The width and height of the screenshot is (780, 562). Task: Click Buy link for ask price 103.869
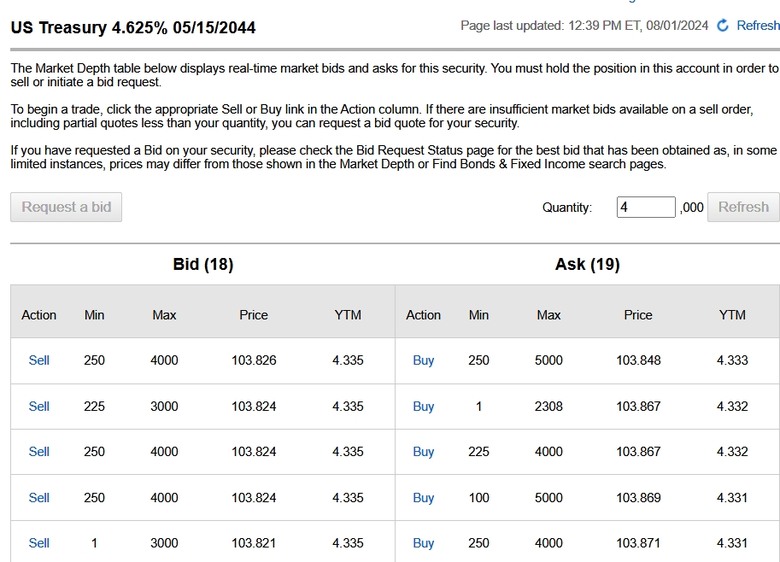tap(423, 498)
